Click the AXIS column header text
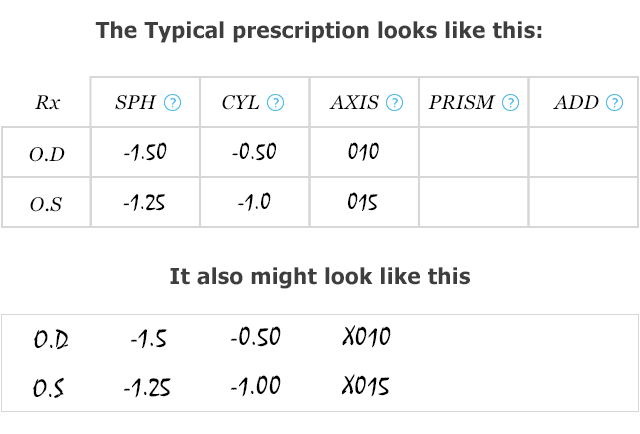This screenshot has height=434, width=640. tap(355, 102)
